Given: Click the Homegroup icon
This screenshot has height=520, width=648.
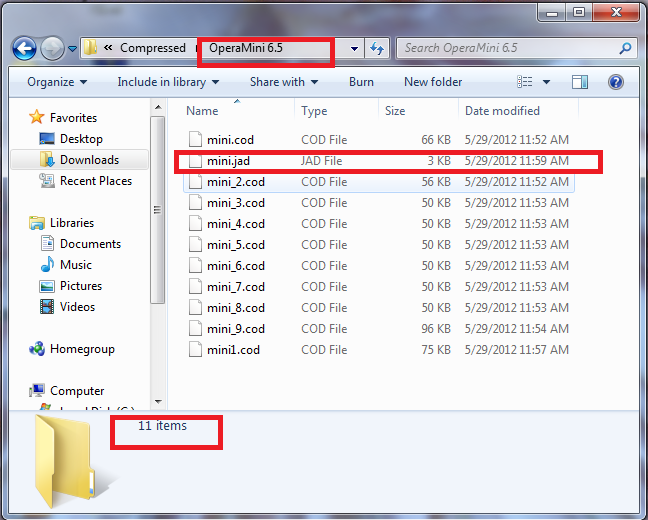Looking at the screenshot, I should (x=37, y=349).
